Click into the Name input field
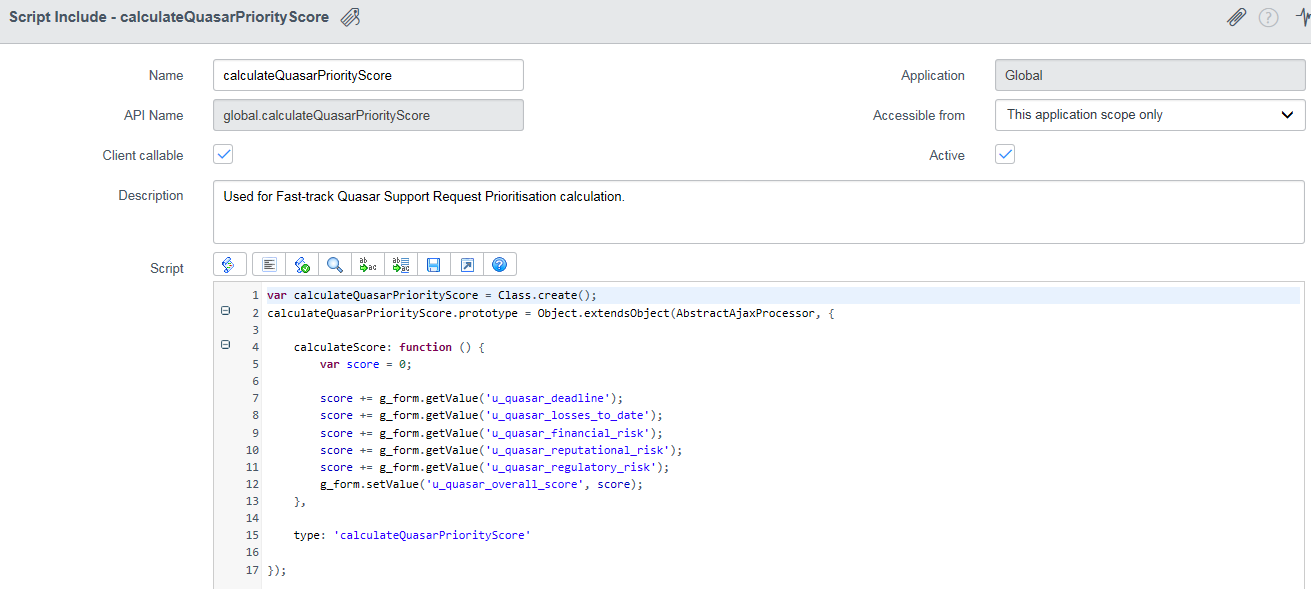The width and height of the screenshot is (1311, 589). pos(368,75)
